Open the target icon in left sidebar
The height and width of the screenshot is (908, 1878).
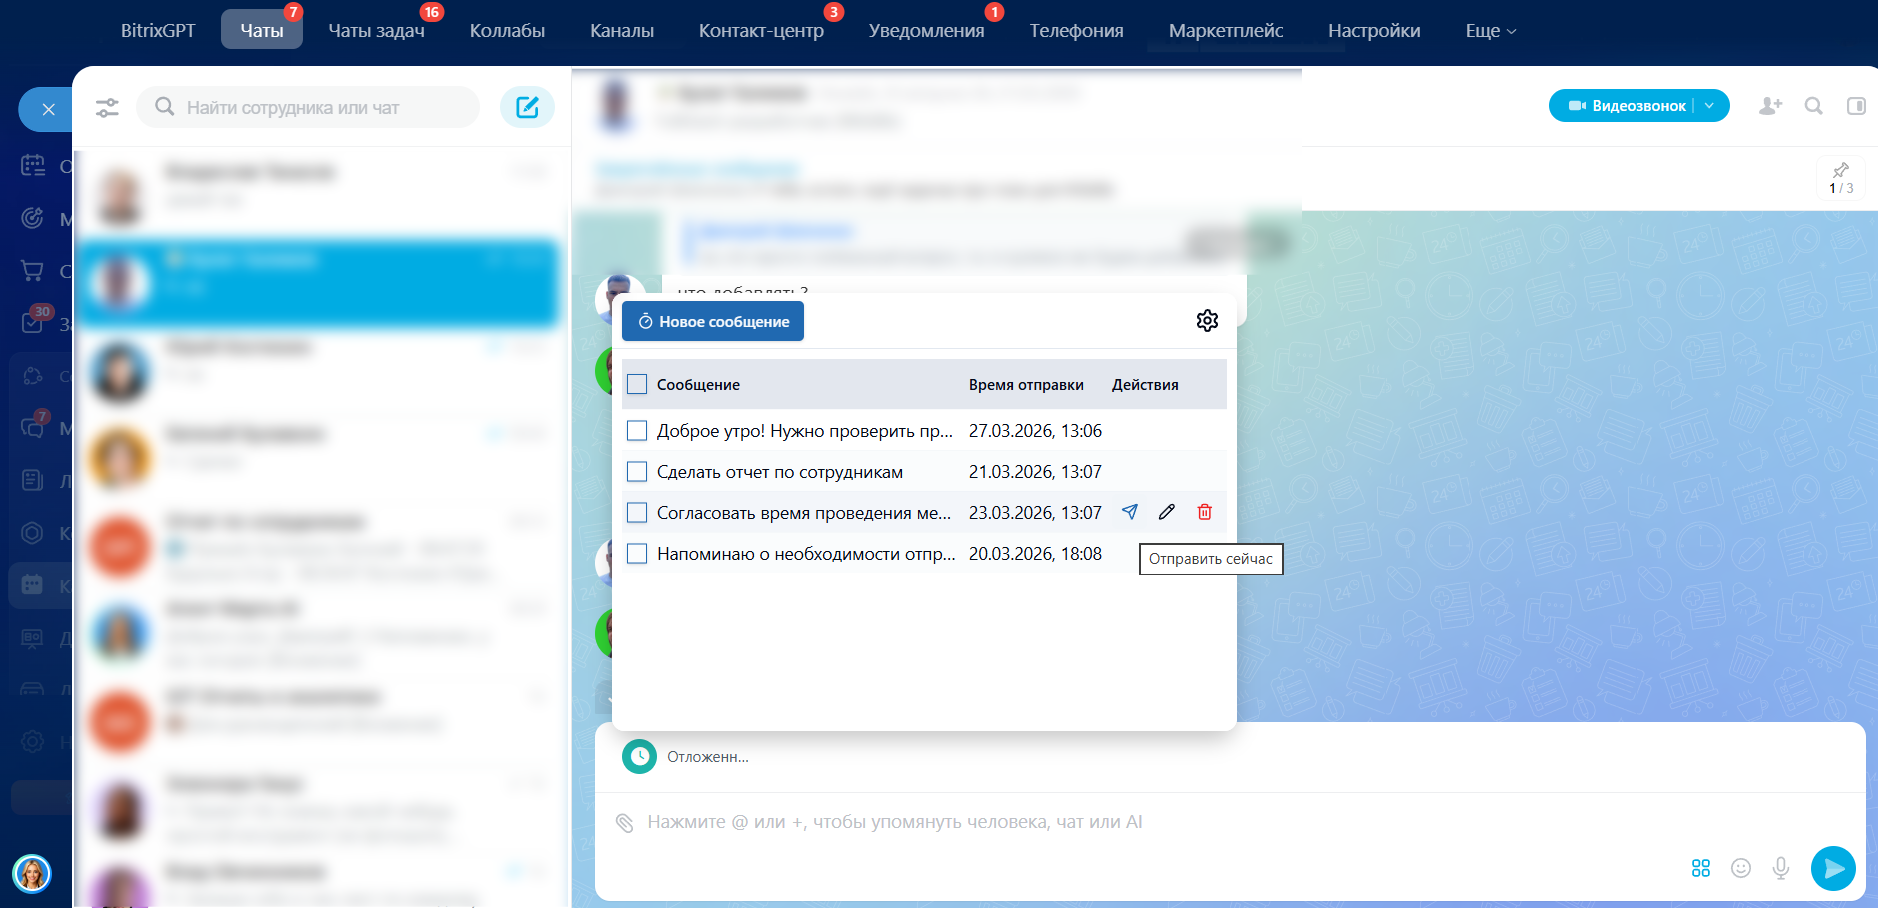[33, 218]
